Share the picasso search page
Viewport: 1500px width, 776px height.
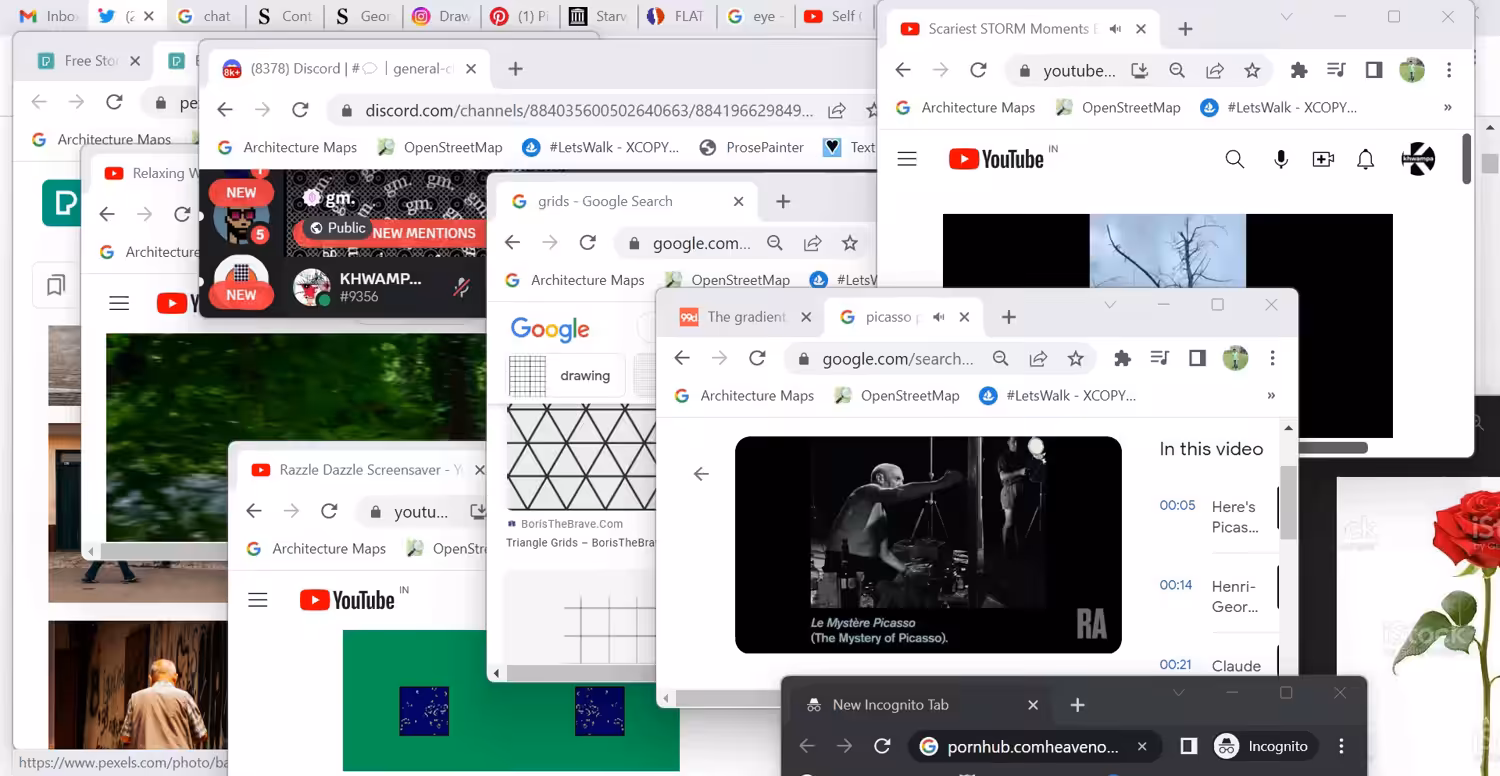(1038, 358)
